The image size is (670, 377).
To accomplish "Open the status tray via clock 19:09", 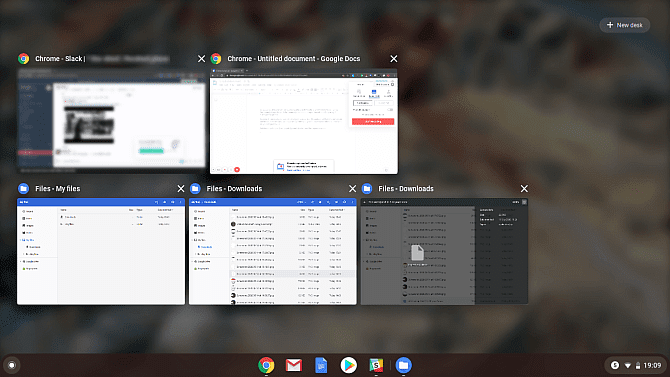I will tap(652, 365).
